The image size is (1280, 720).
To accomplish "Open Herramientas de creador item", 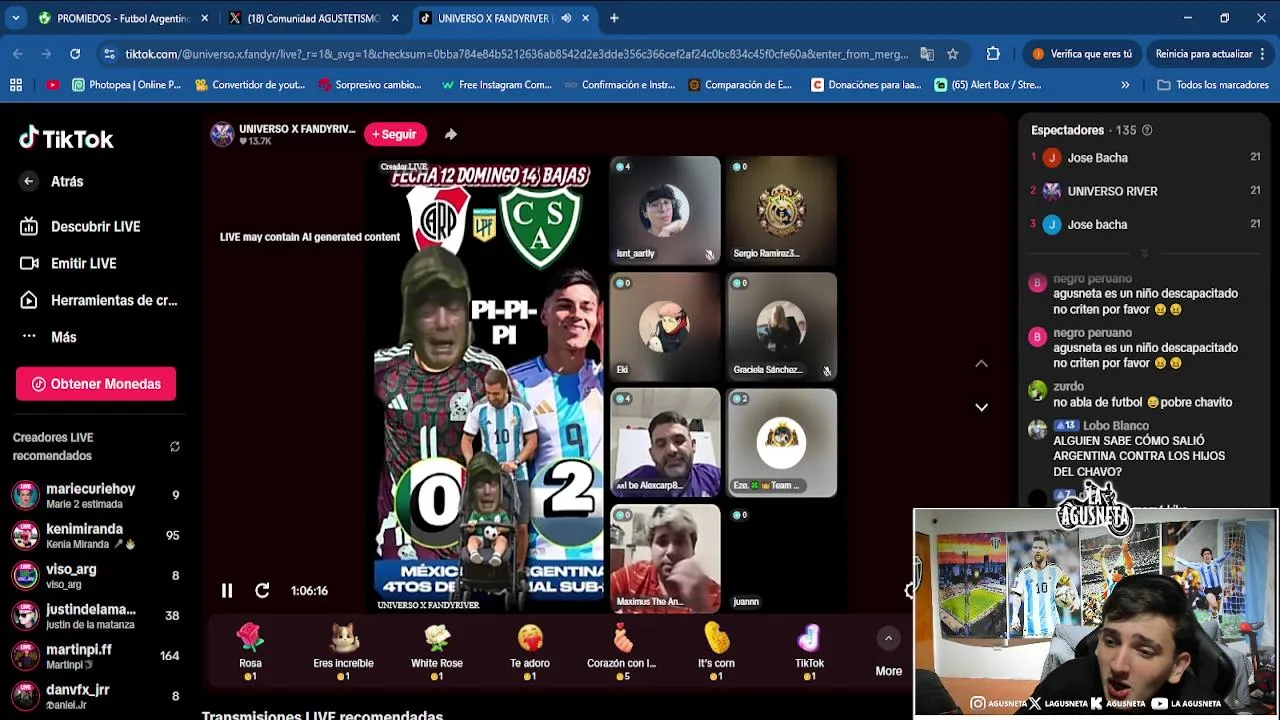I will (x=98, y=300).
